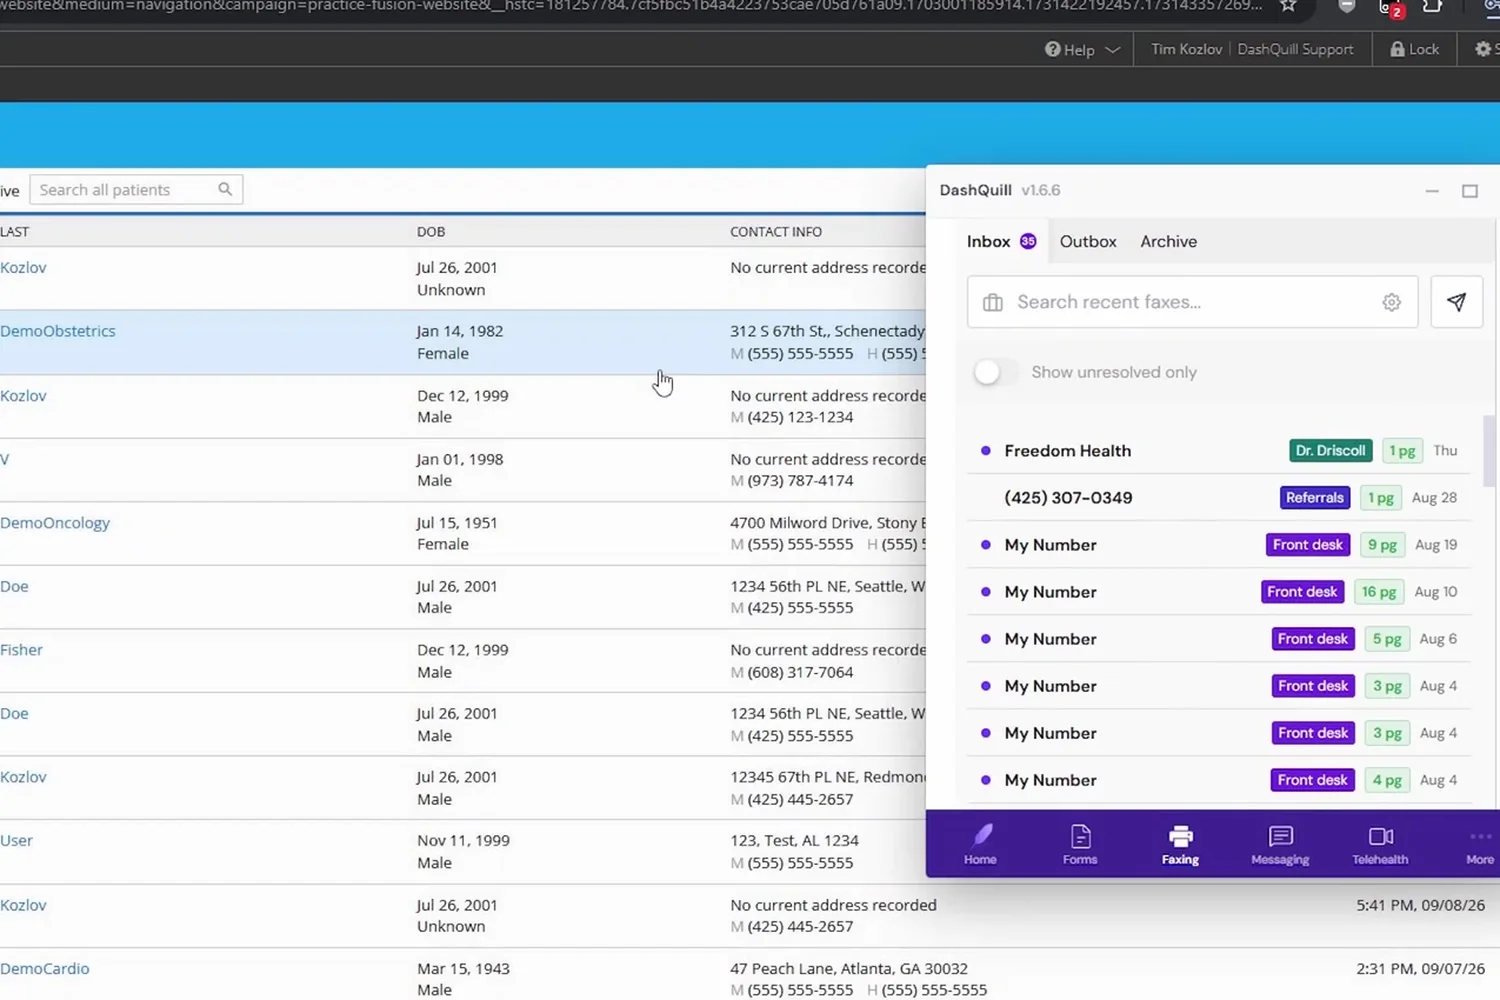
Task: Expand the Help dropdown menu
Action: (1112, 50)
